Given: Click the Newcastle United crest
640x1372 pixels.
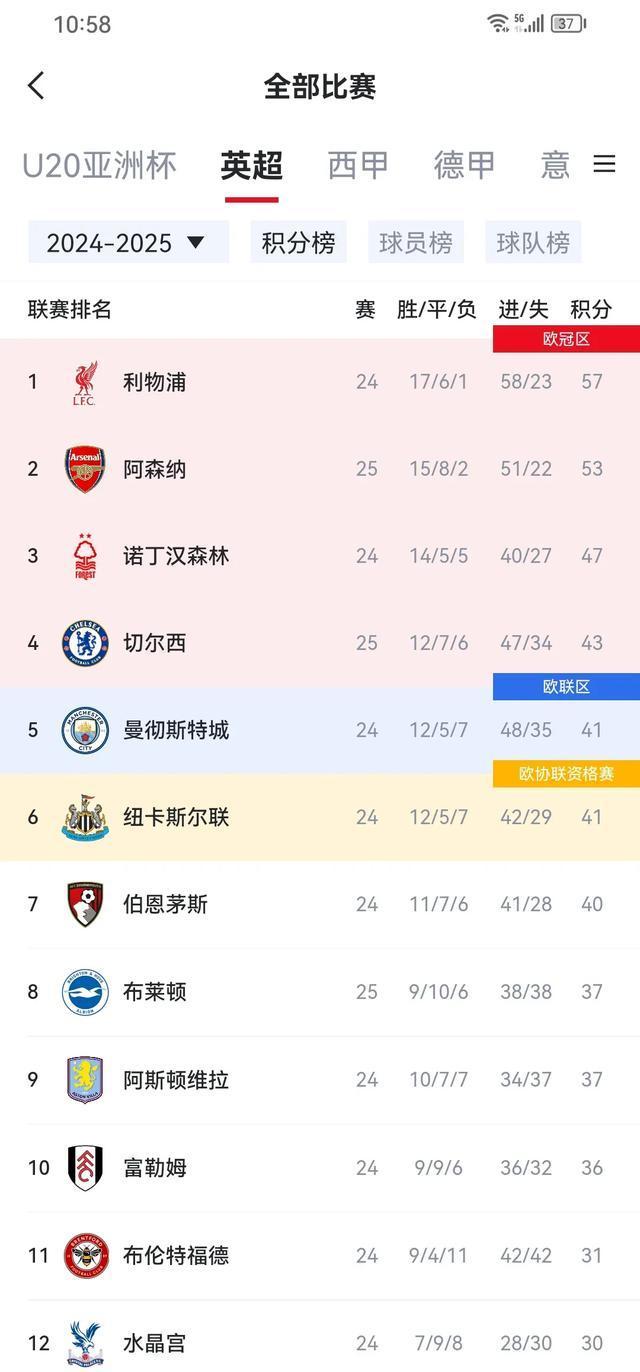Looking at the screenshot, I should coord(85,817).
